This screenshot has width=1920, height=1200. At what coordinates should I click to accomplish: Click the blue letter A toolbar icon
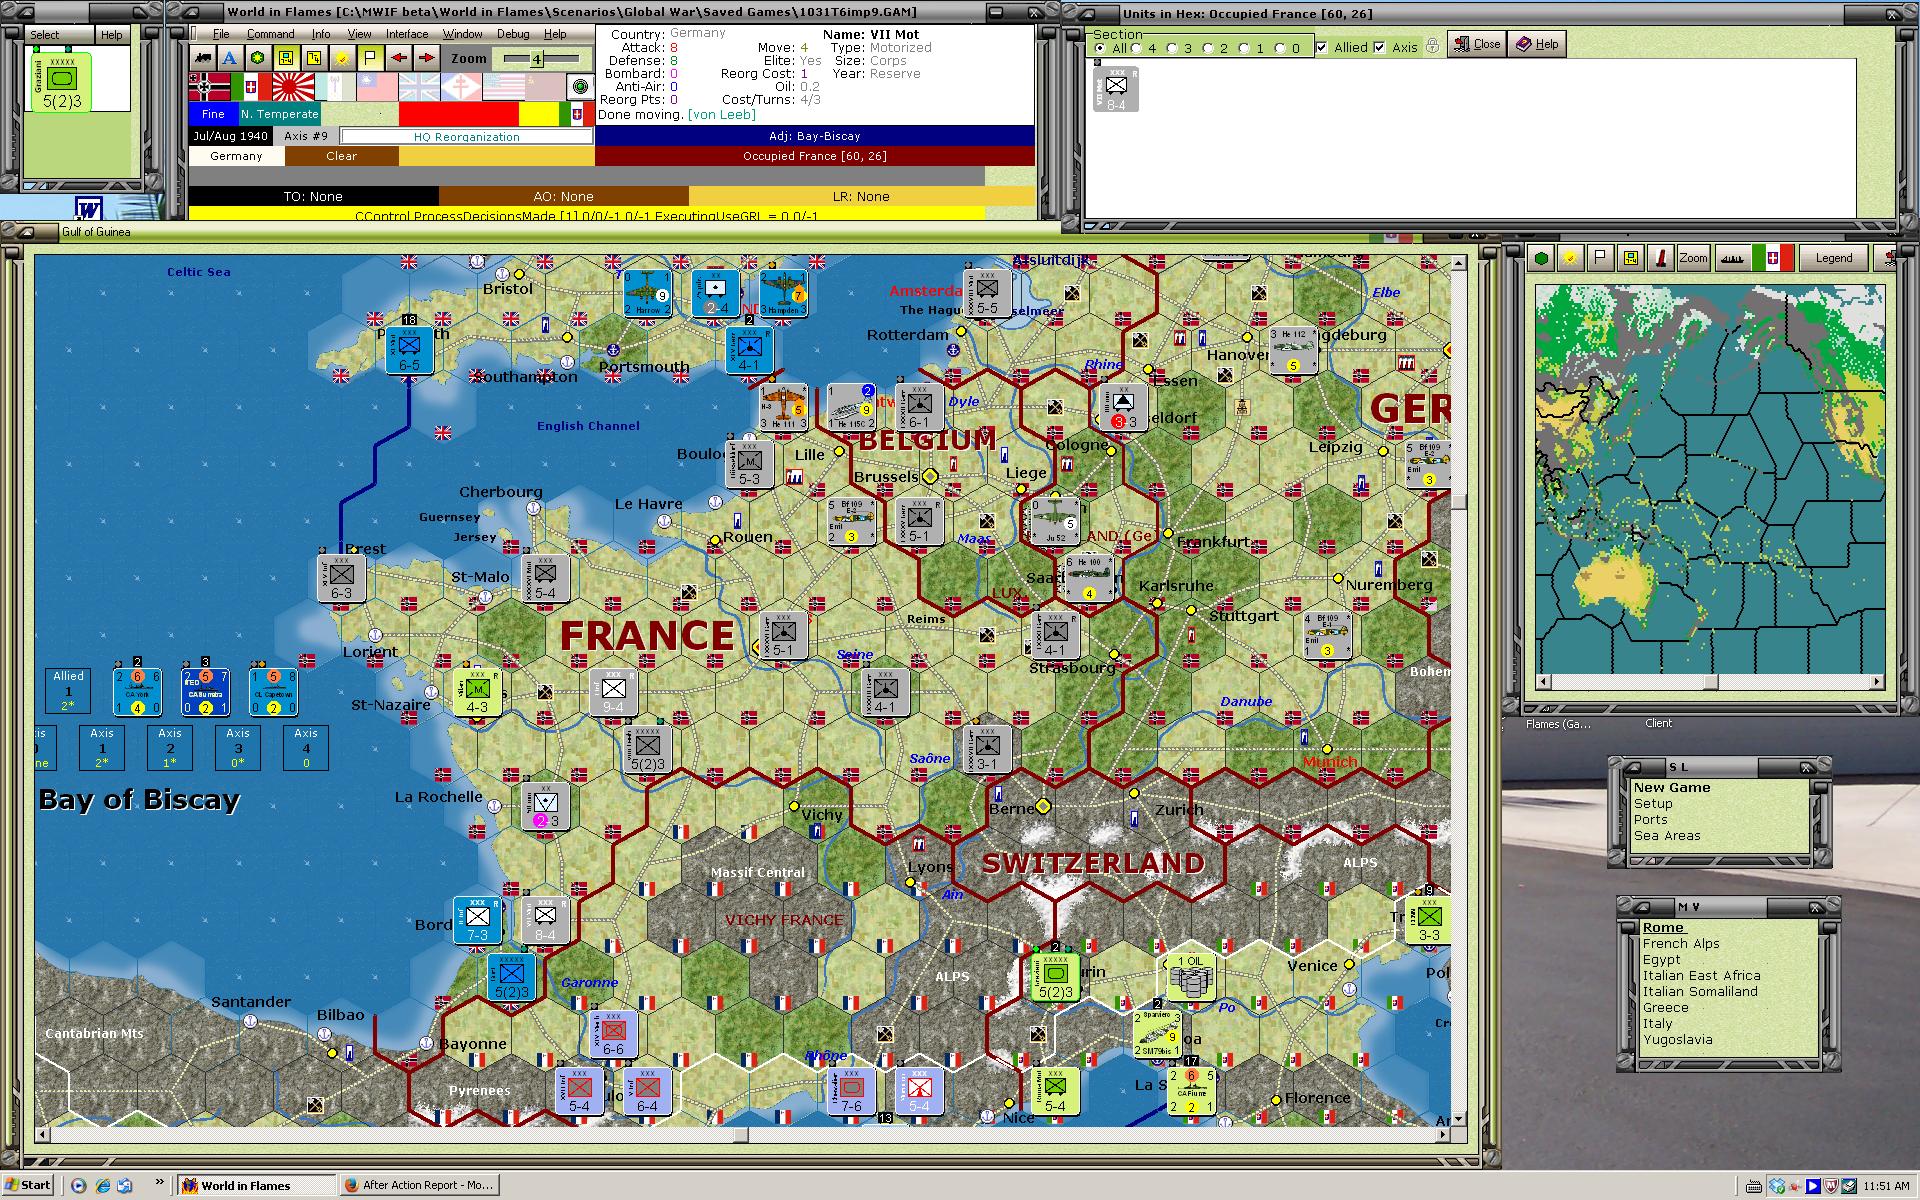pos(230,58)
